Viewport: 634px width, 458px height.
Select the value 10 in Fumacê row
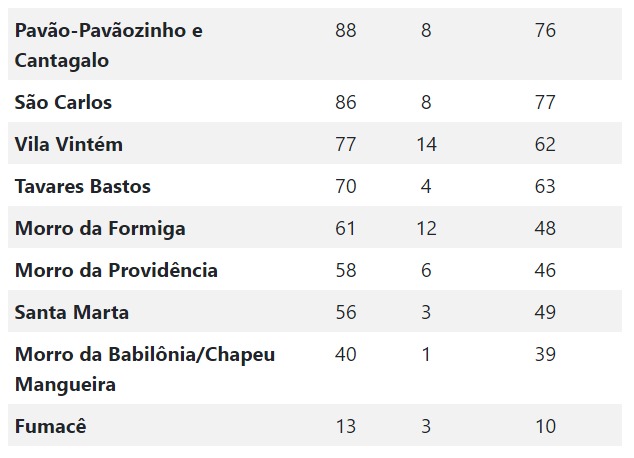[545, 426]
